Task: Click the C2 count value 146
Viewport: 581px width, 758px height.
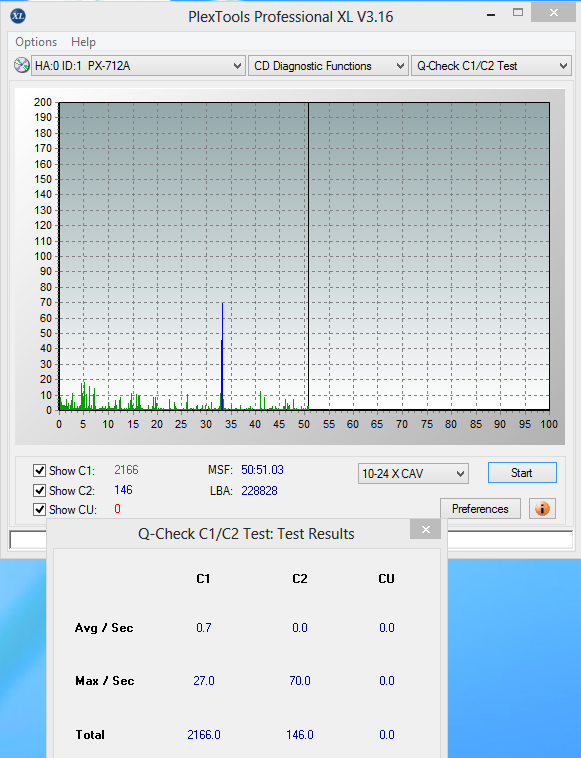Action: tap(123, 490)
